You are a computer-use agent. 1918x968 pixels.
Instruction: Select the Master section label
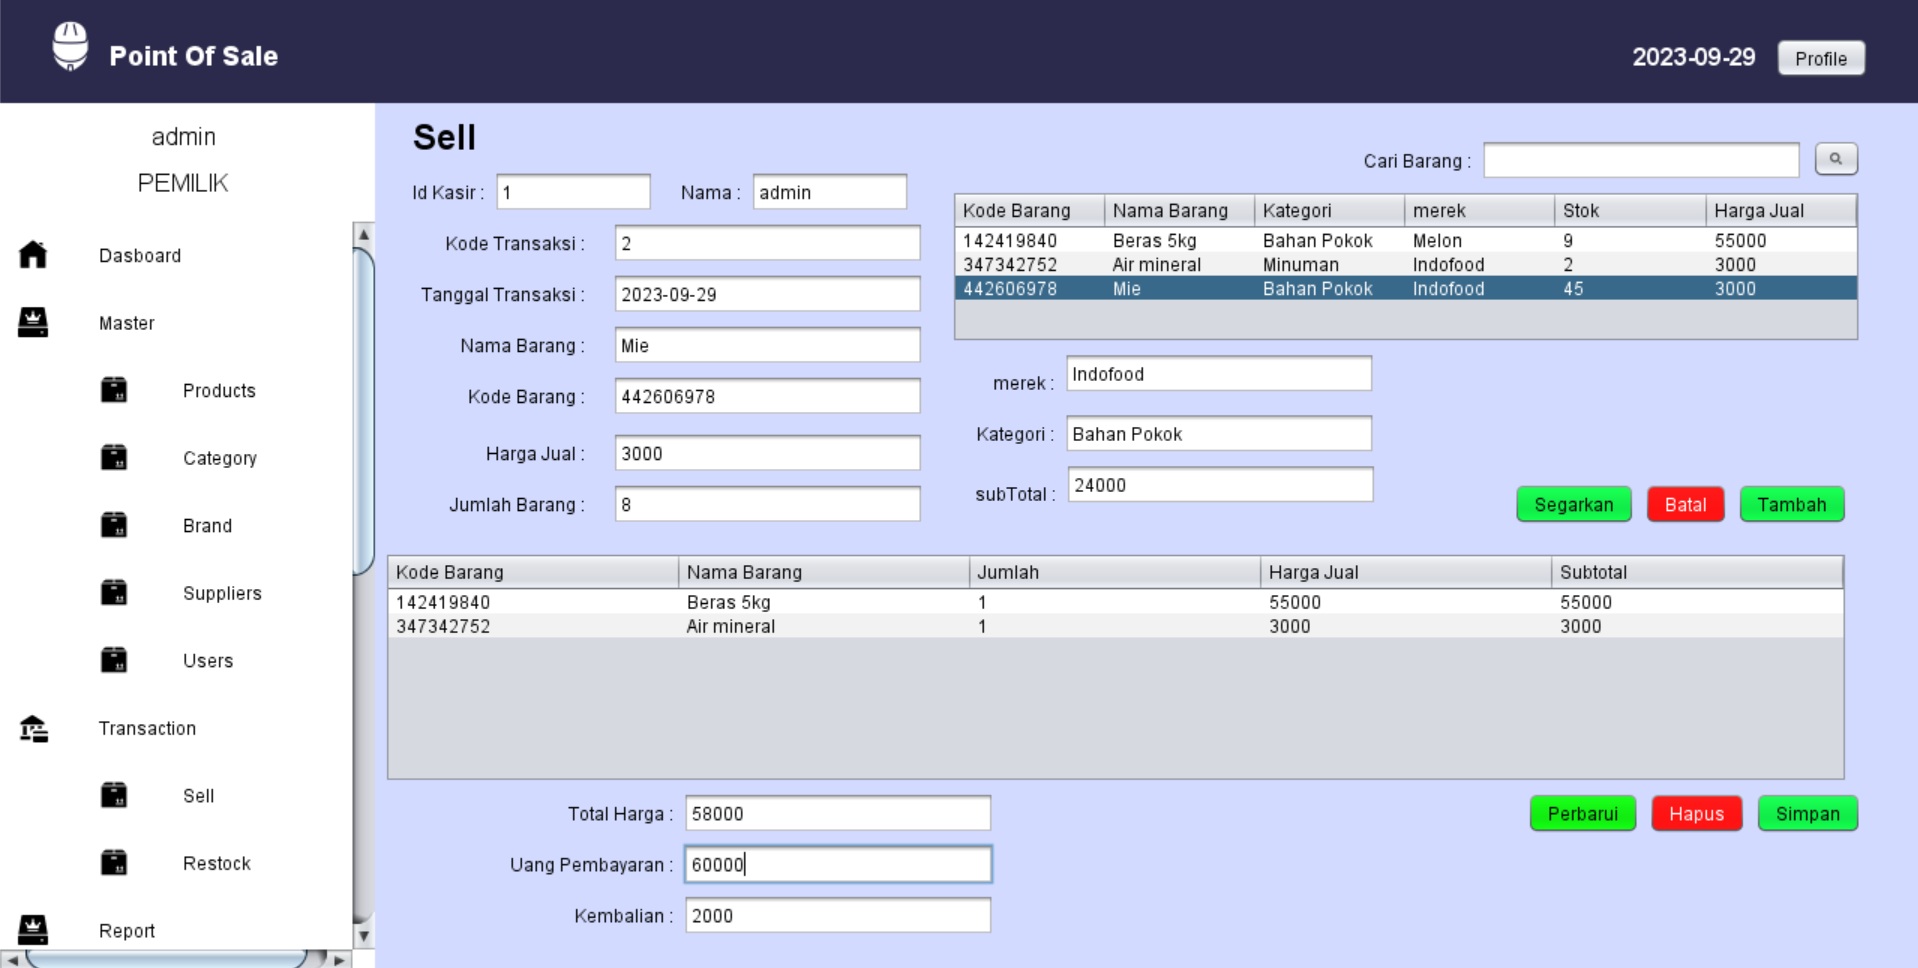point(126,324)
